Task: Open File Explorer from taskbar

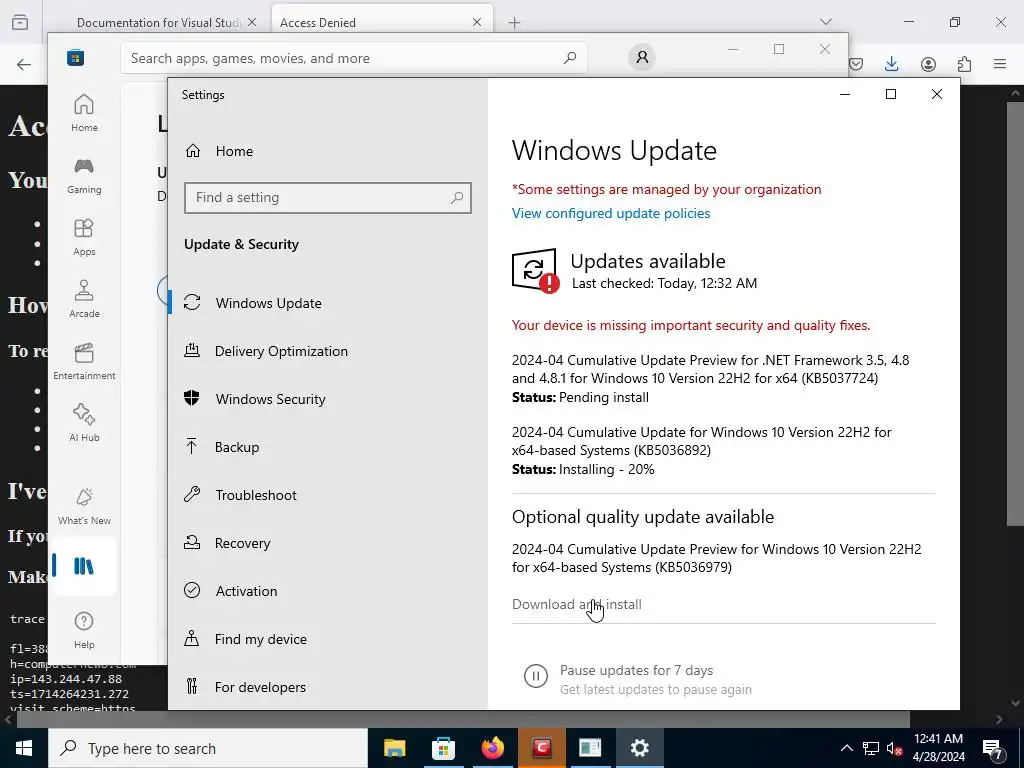Action: click(394, 748)
